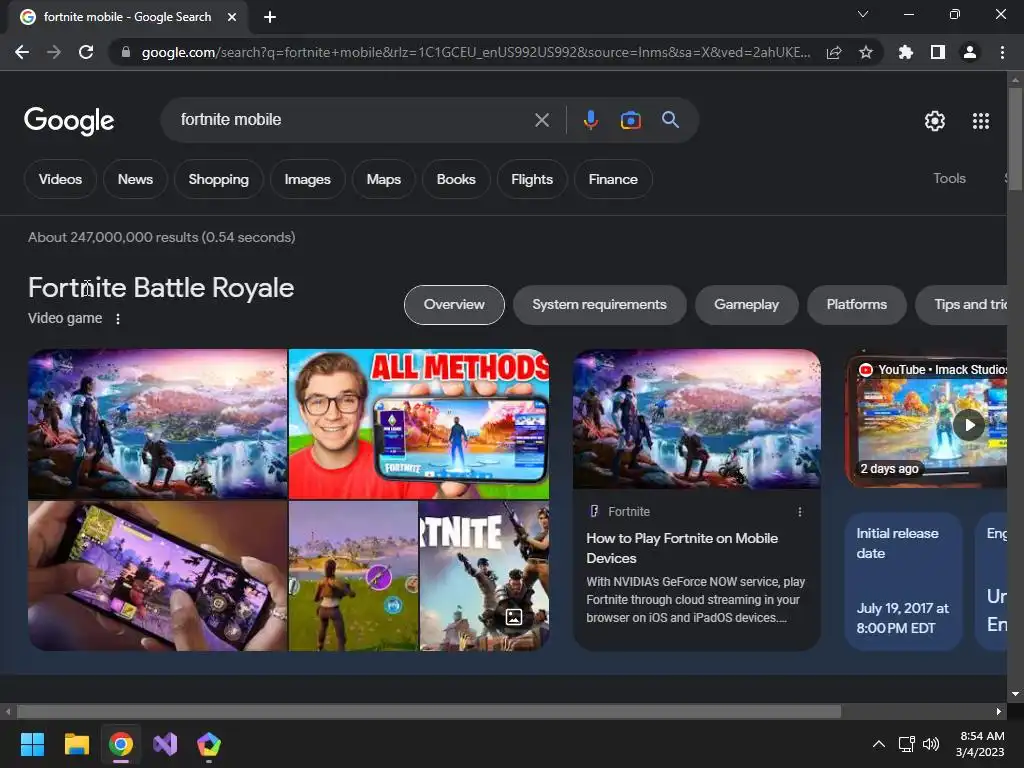Switch to the Finance results filter
This screenshot has width=1024, height=768.
[x=613, y=179]
